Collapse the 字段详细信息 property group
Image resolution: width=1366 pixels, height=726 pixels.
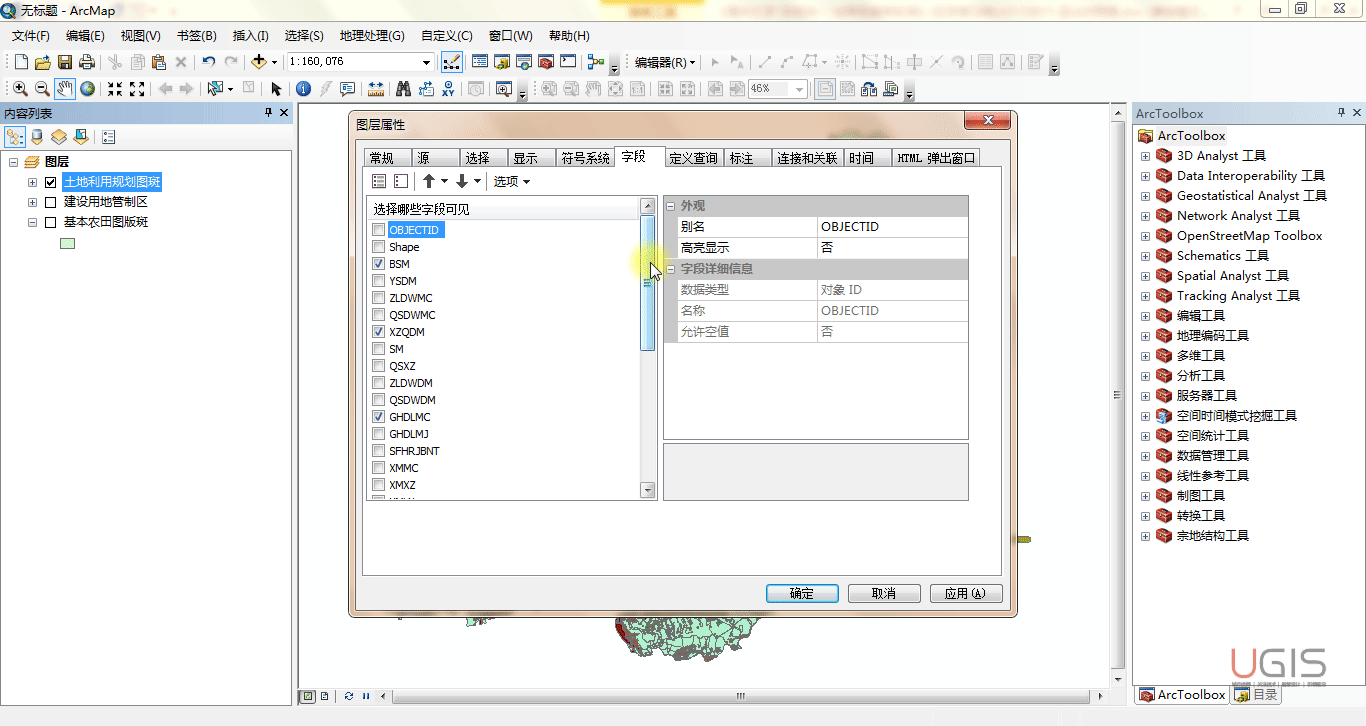[x=670, y=269]
